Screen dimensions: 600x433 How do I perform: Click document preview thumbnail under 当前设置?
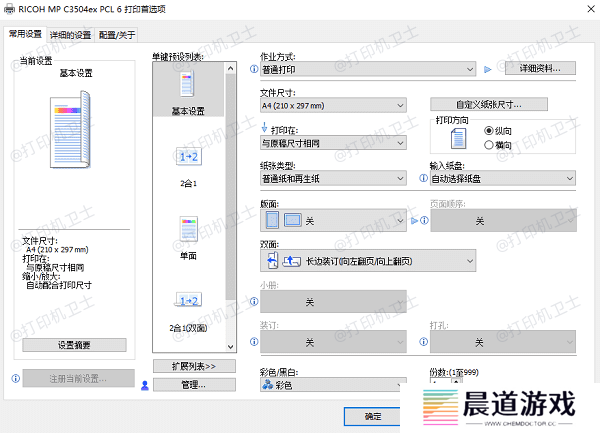tap(70, 130)
